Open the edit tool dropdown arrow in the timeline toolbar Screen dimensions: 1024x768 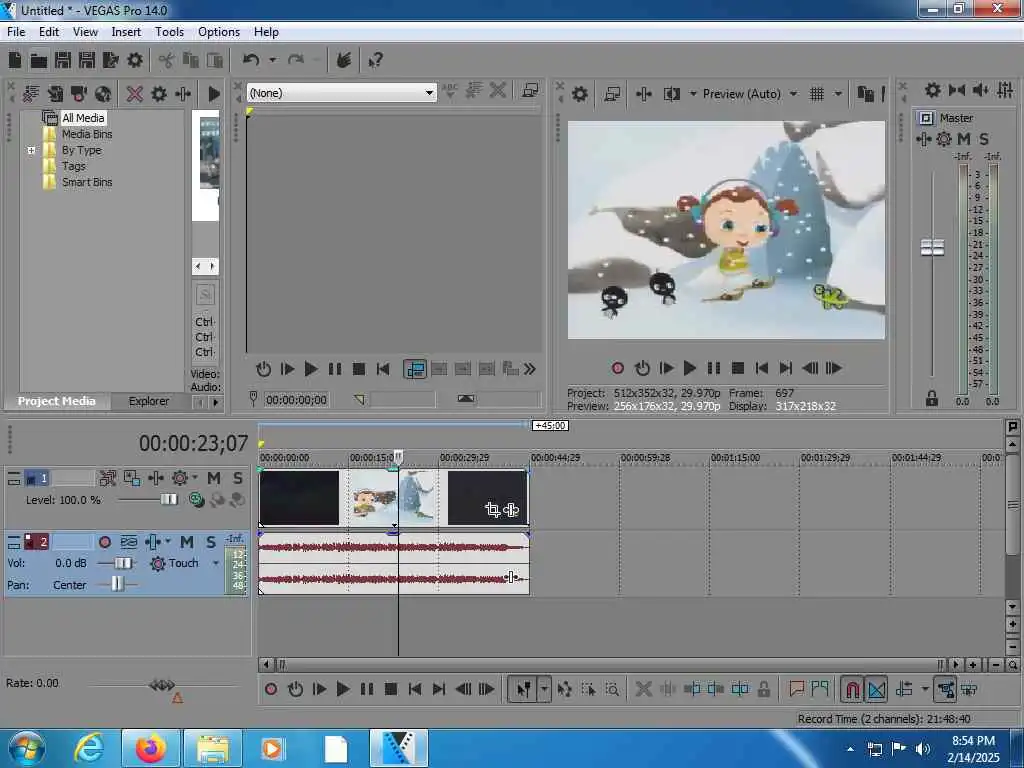click(544, 689)
